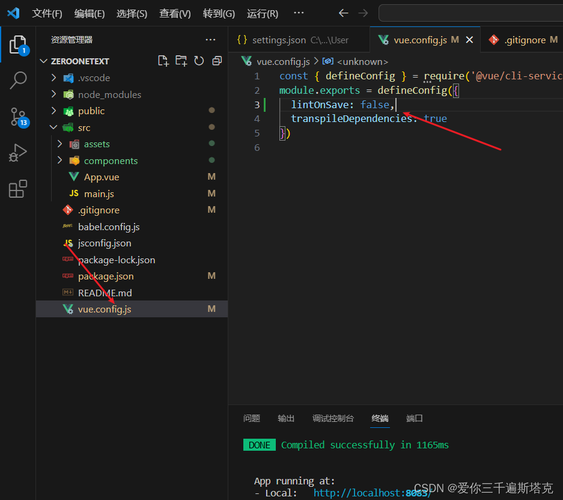This screenshot has height=500, width=563.
Task: Click the New Folder icon in explorer
Action: click(x=181, y=61)
